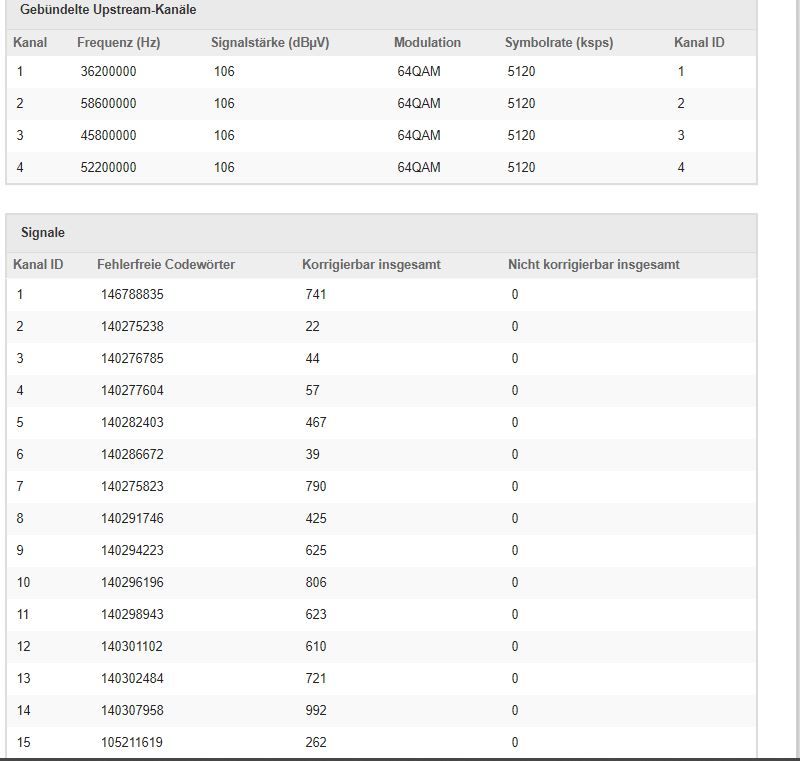The height and width of the screenshot is (761, 800).
Task: Select the codeword count 140301102
Action: [x=132, y=647]
